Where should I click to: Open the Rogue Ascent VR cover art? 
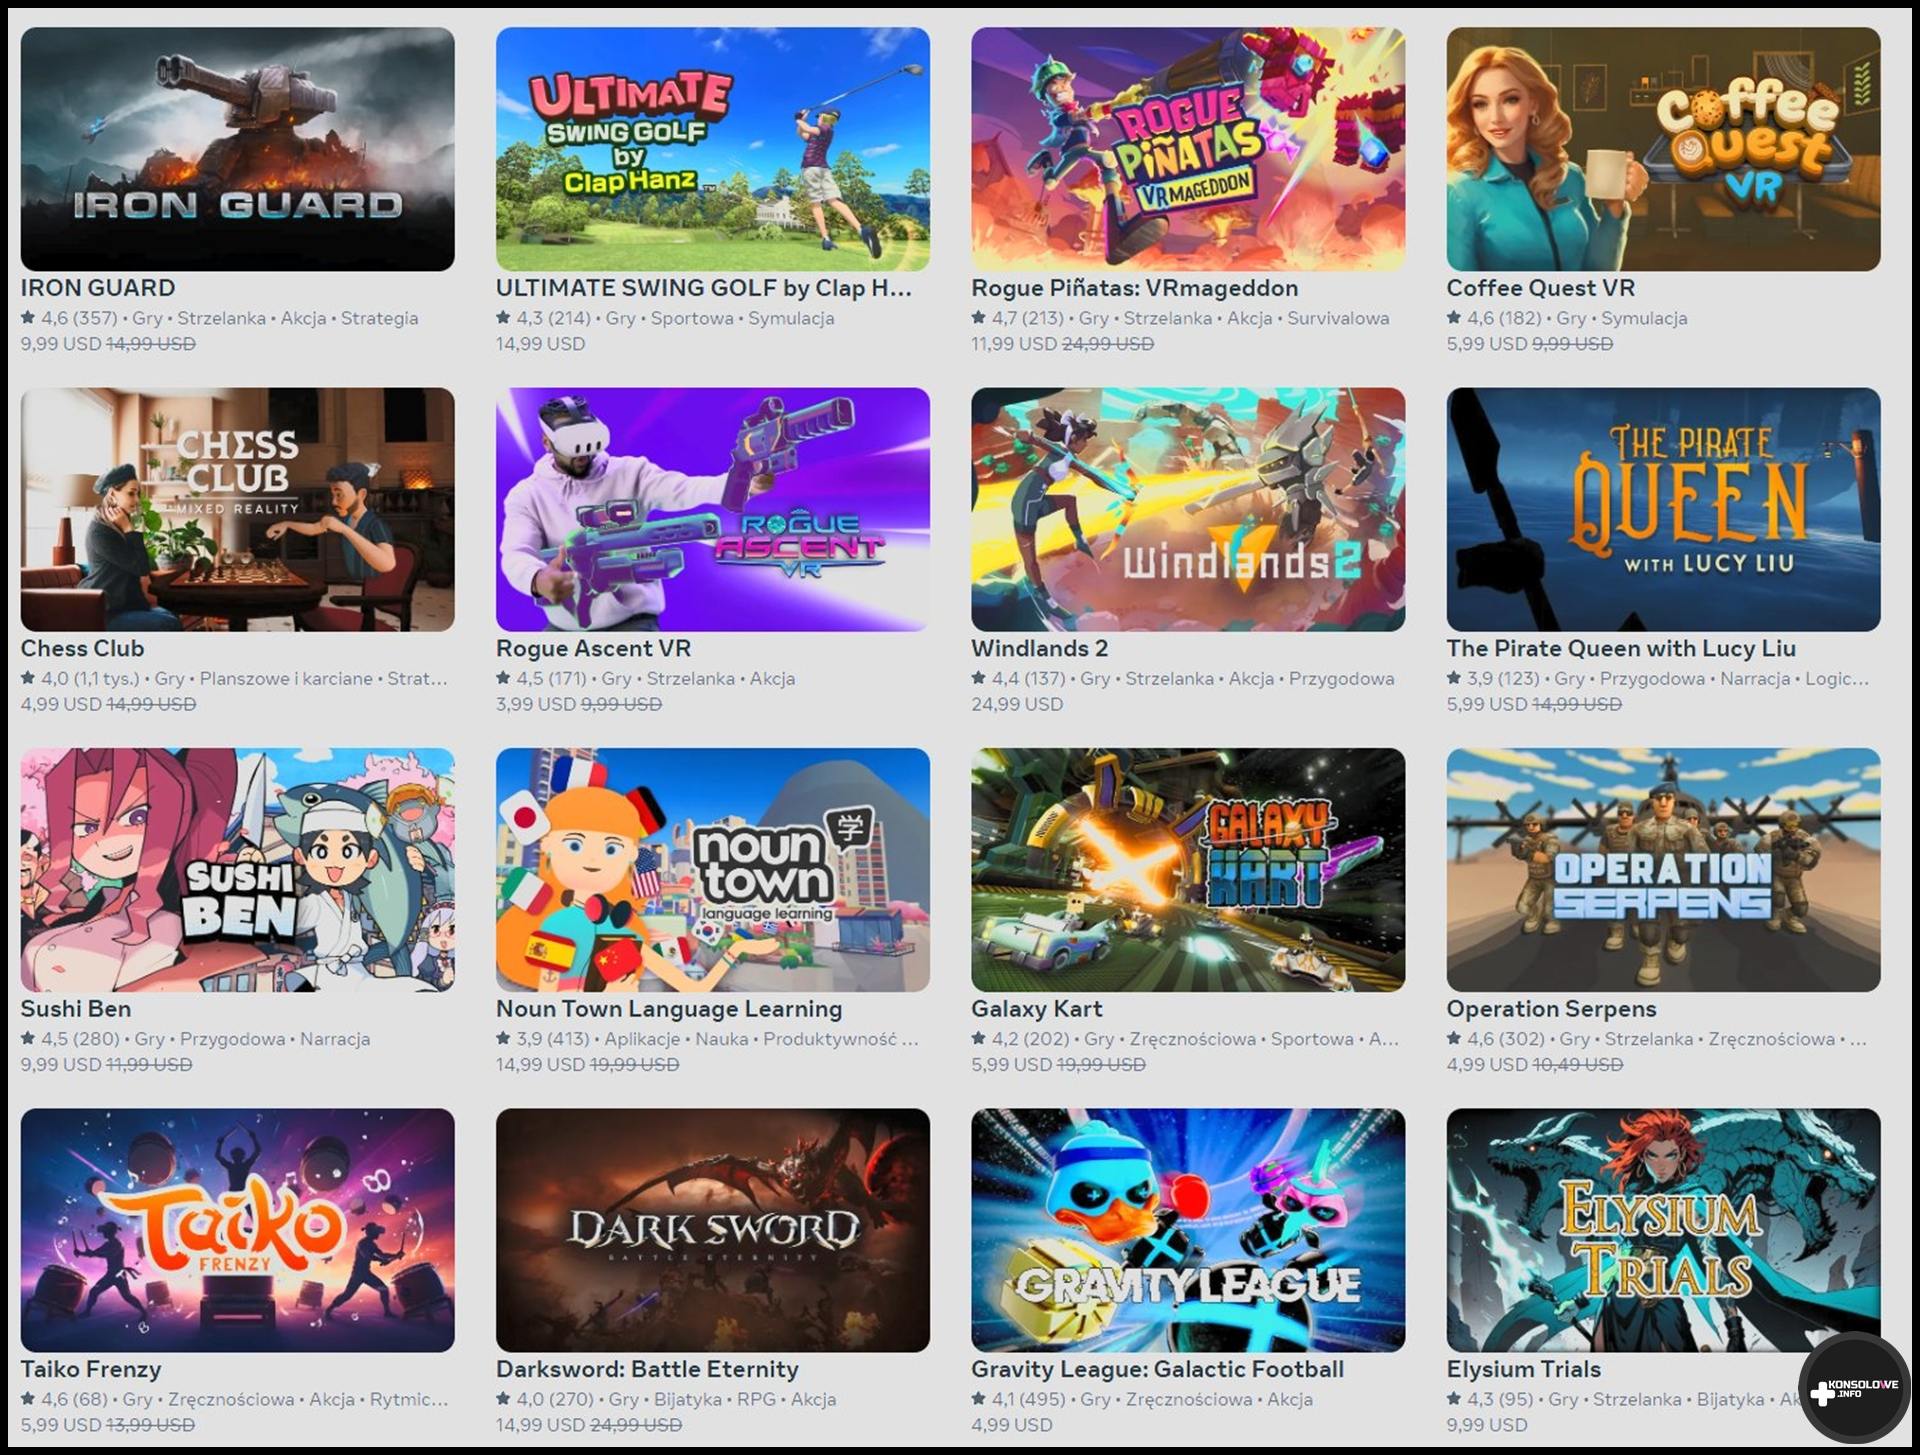712,509
